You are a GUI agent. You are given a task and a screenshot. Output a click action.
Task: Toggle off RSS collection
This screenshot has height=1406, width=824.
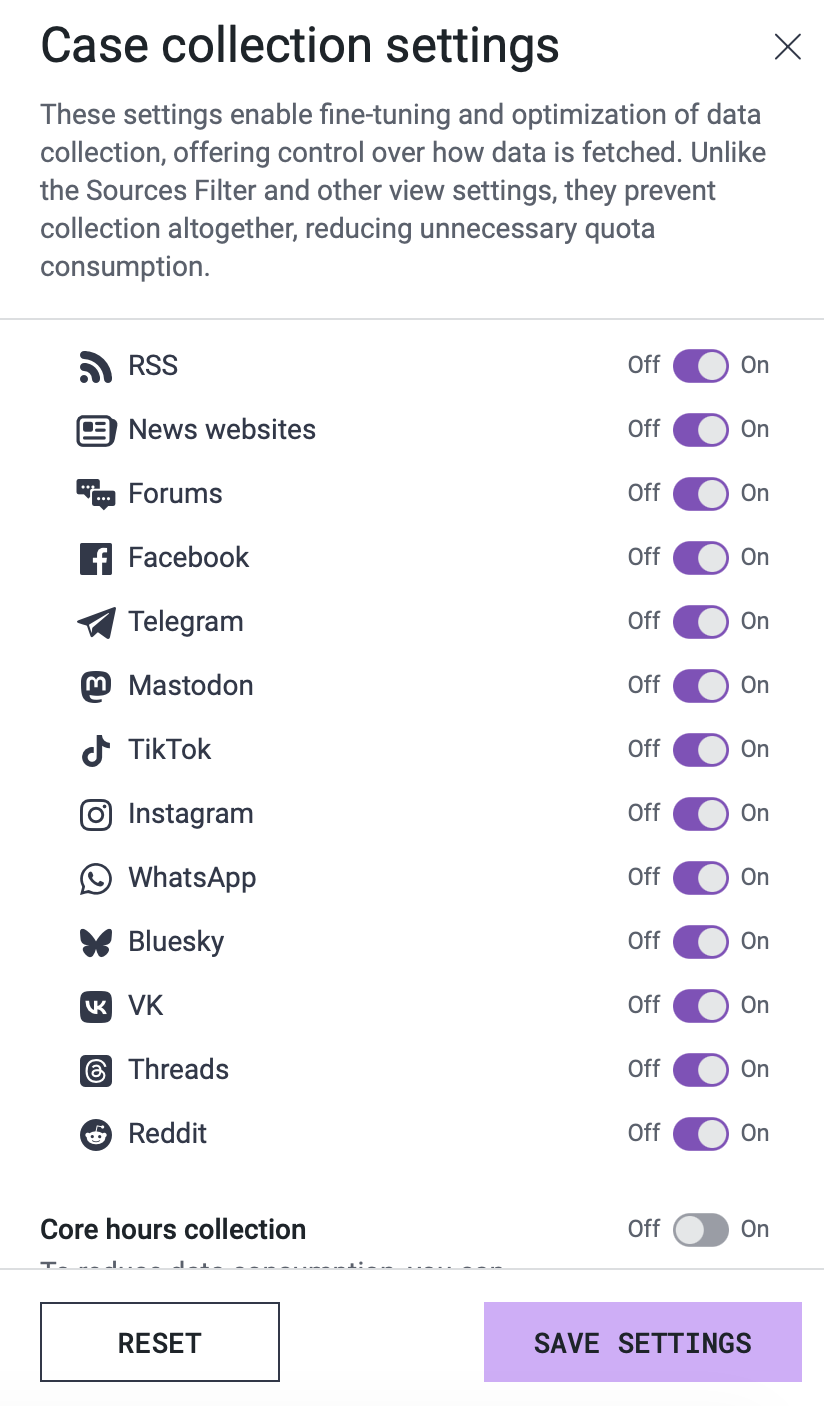[x=700, y=366]
